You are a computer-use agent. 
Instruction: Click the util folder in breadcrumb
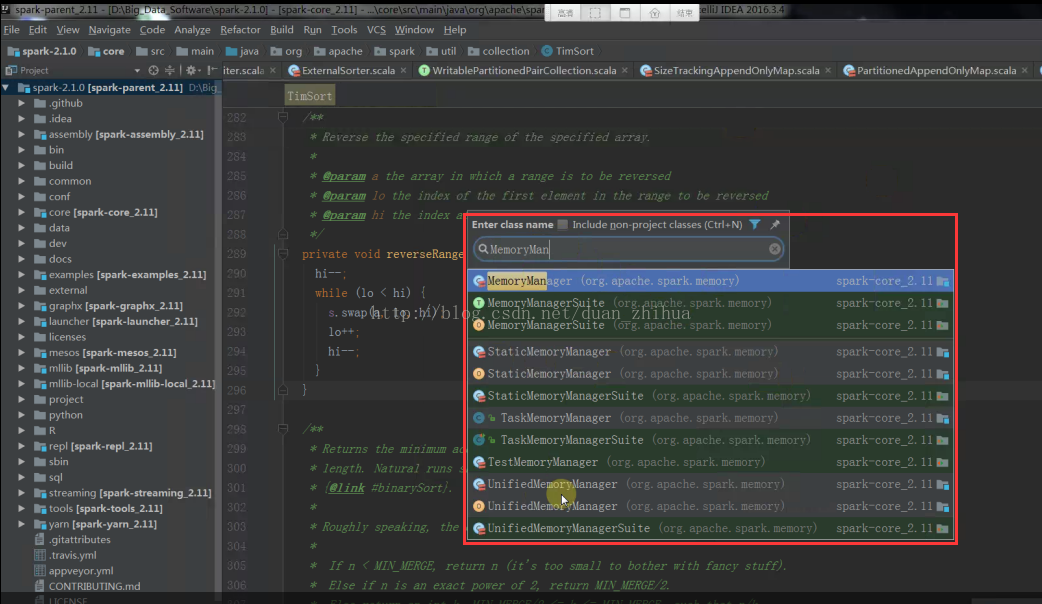[441, 51]
